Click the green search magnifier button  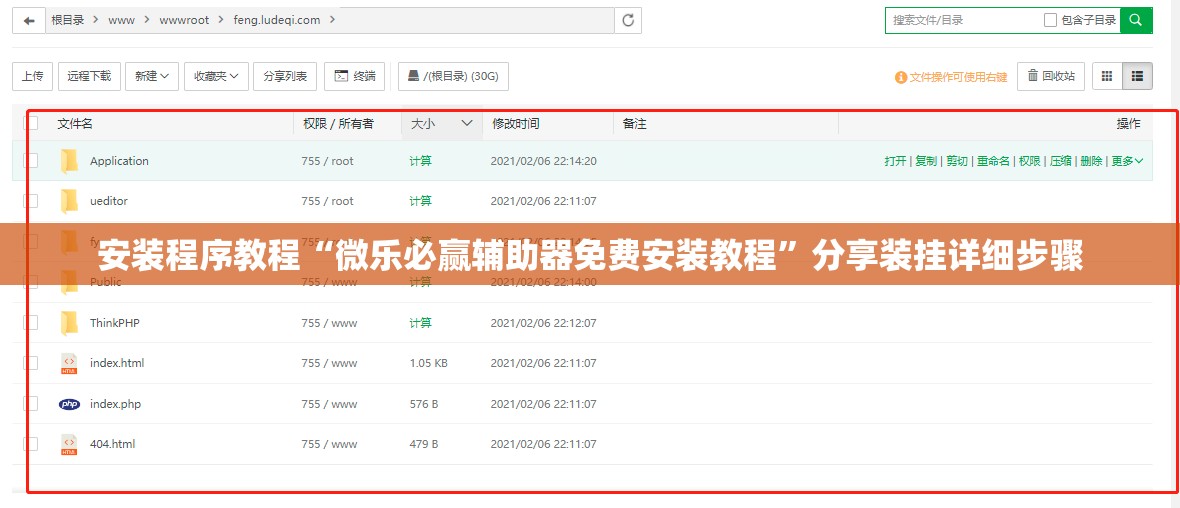1136,20
